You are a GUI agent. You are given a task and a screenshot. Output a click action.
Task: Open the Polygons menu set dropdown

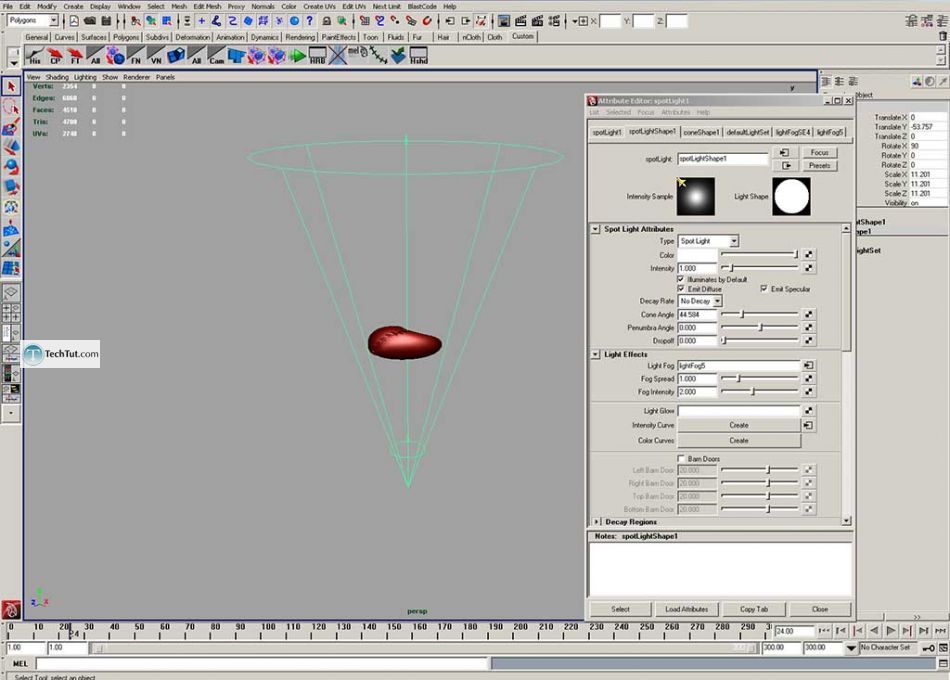tap(53, 21)
